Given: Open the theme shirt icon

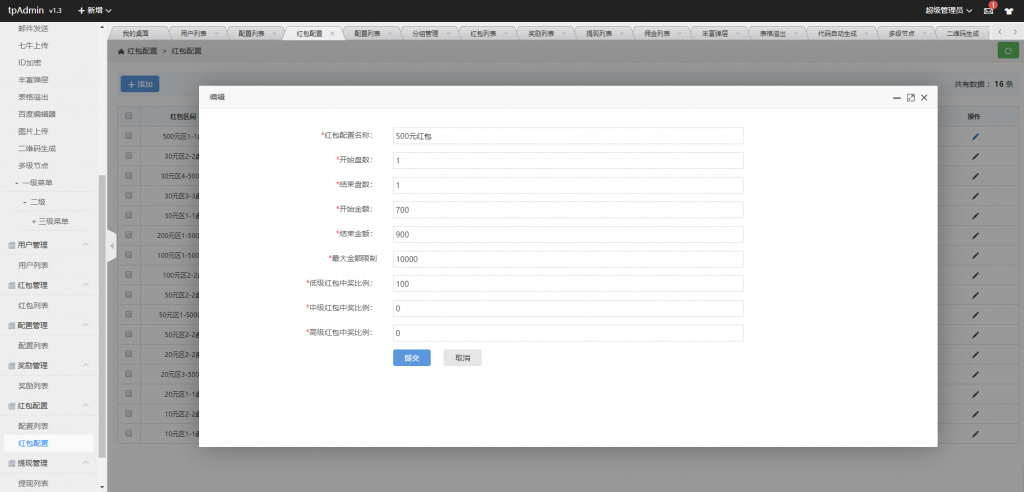Looking at the screenshot, I should coord(1008,10).
